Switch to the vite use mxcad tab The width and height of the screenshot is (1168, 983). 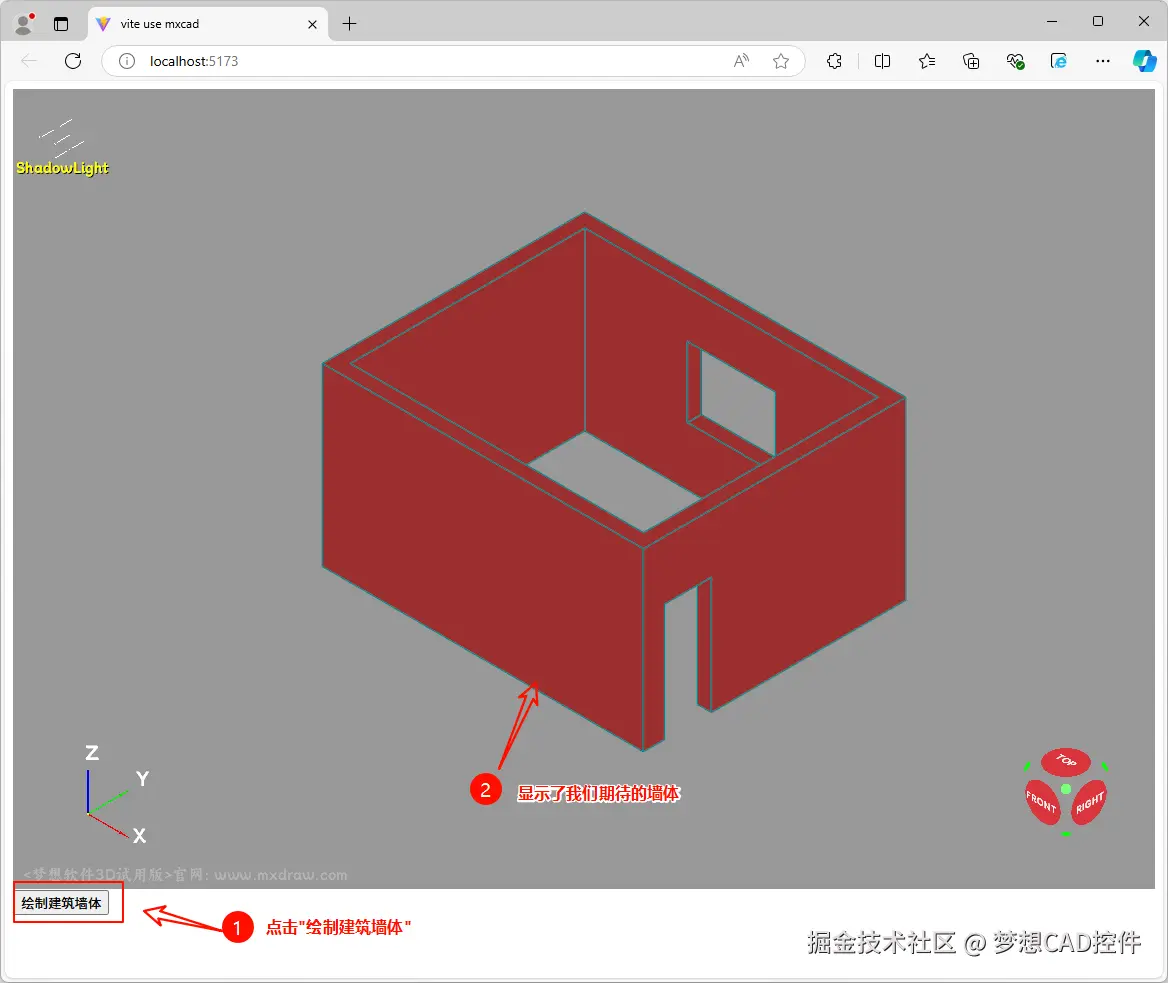pos(208,24)
